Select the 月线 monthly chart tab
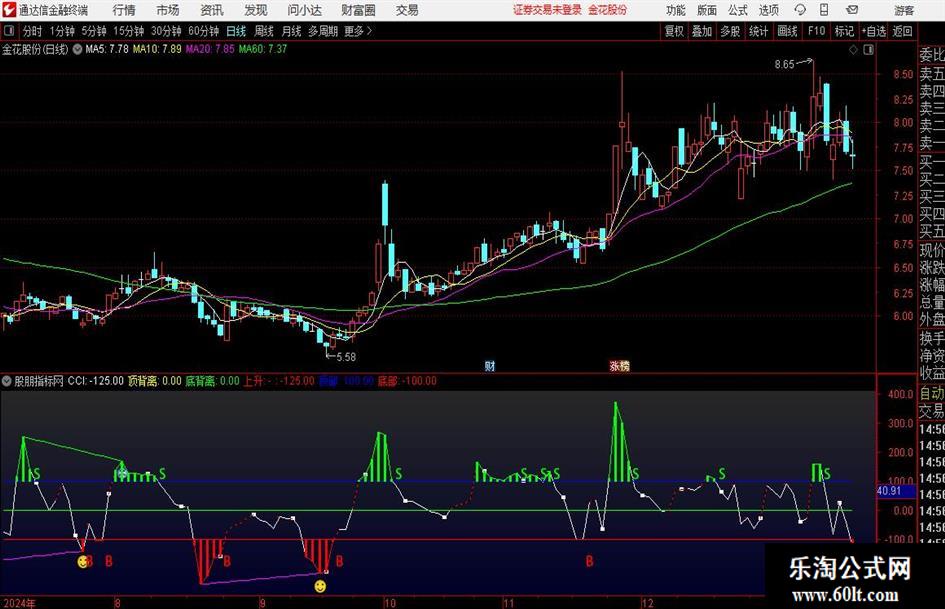 [x=291, y=31]
